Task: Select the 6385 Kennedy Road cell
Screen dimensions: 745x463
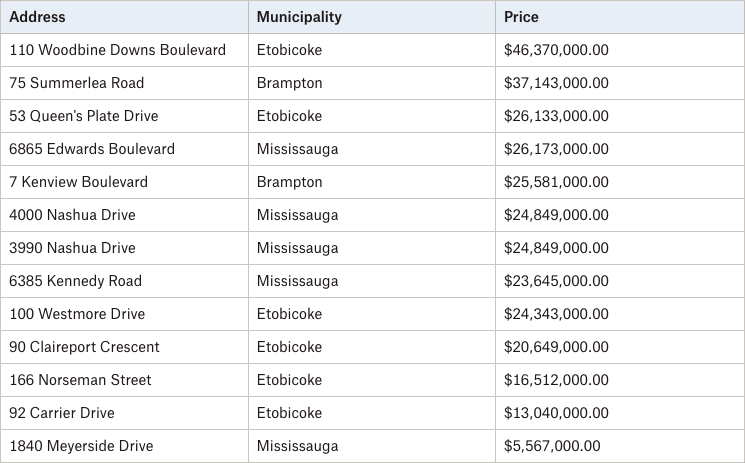Action: (x=124, y=281)
